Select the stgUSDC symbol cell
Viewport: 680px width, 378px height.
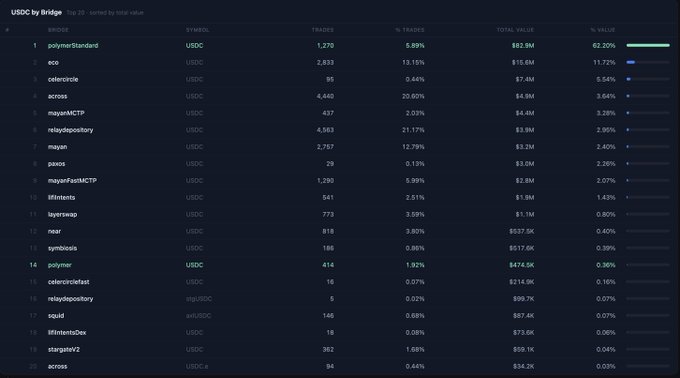[199, 299]
